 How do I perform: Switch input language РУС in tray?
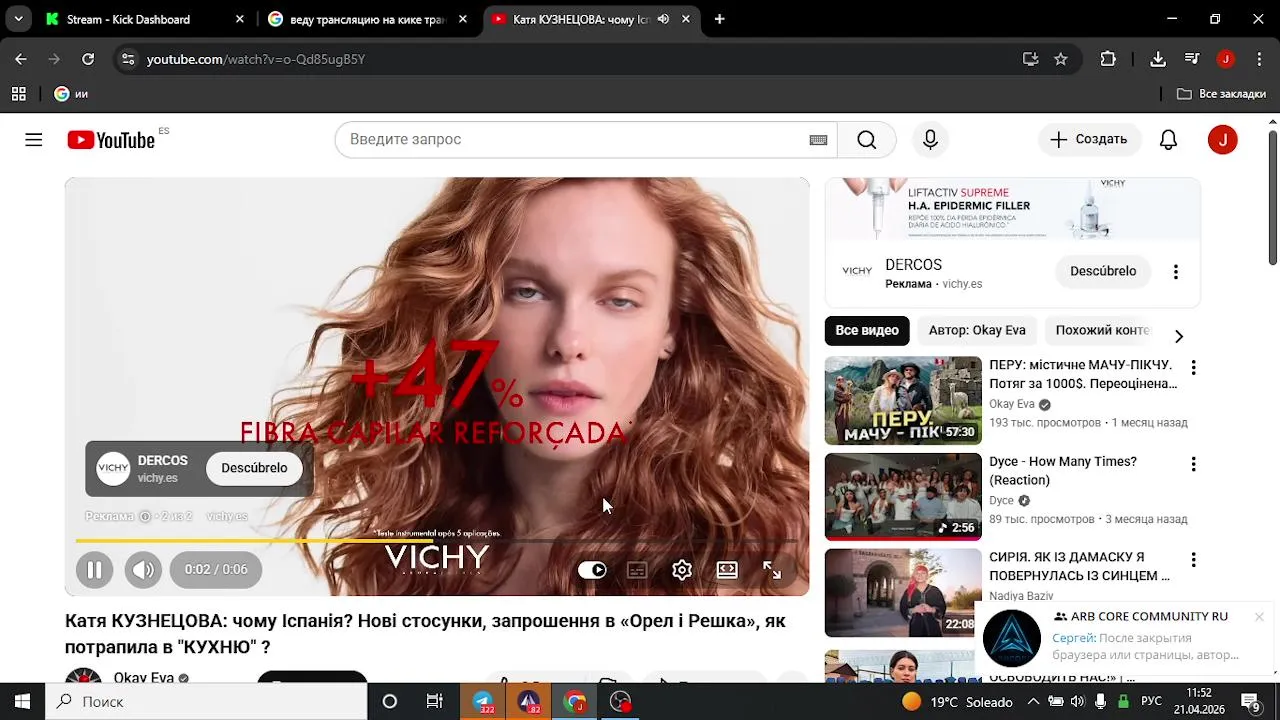pos(1152,702)
